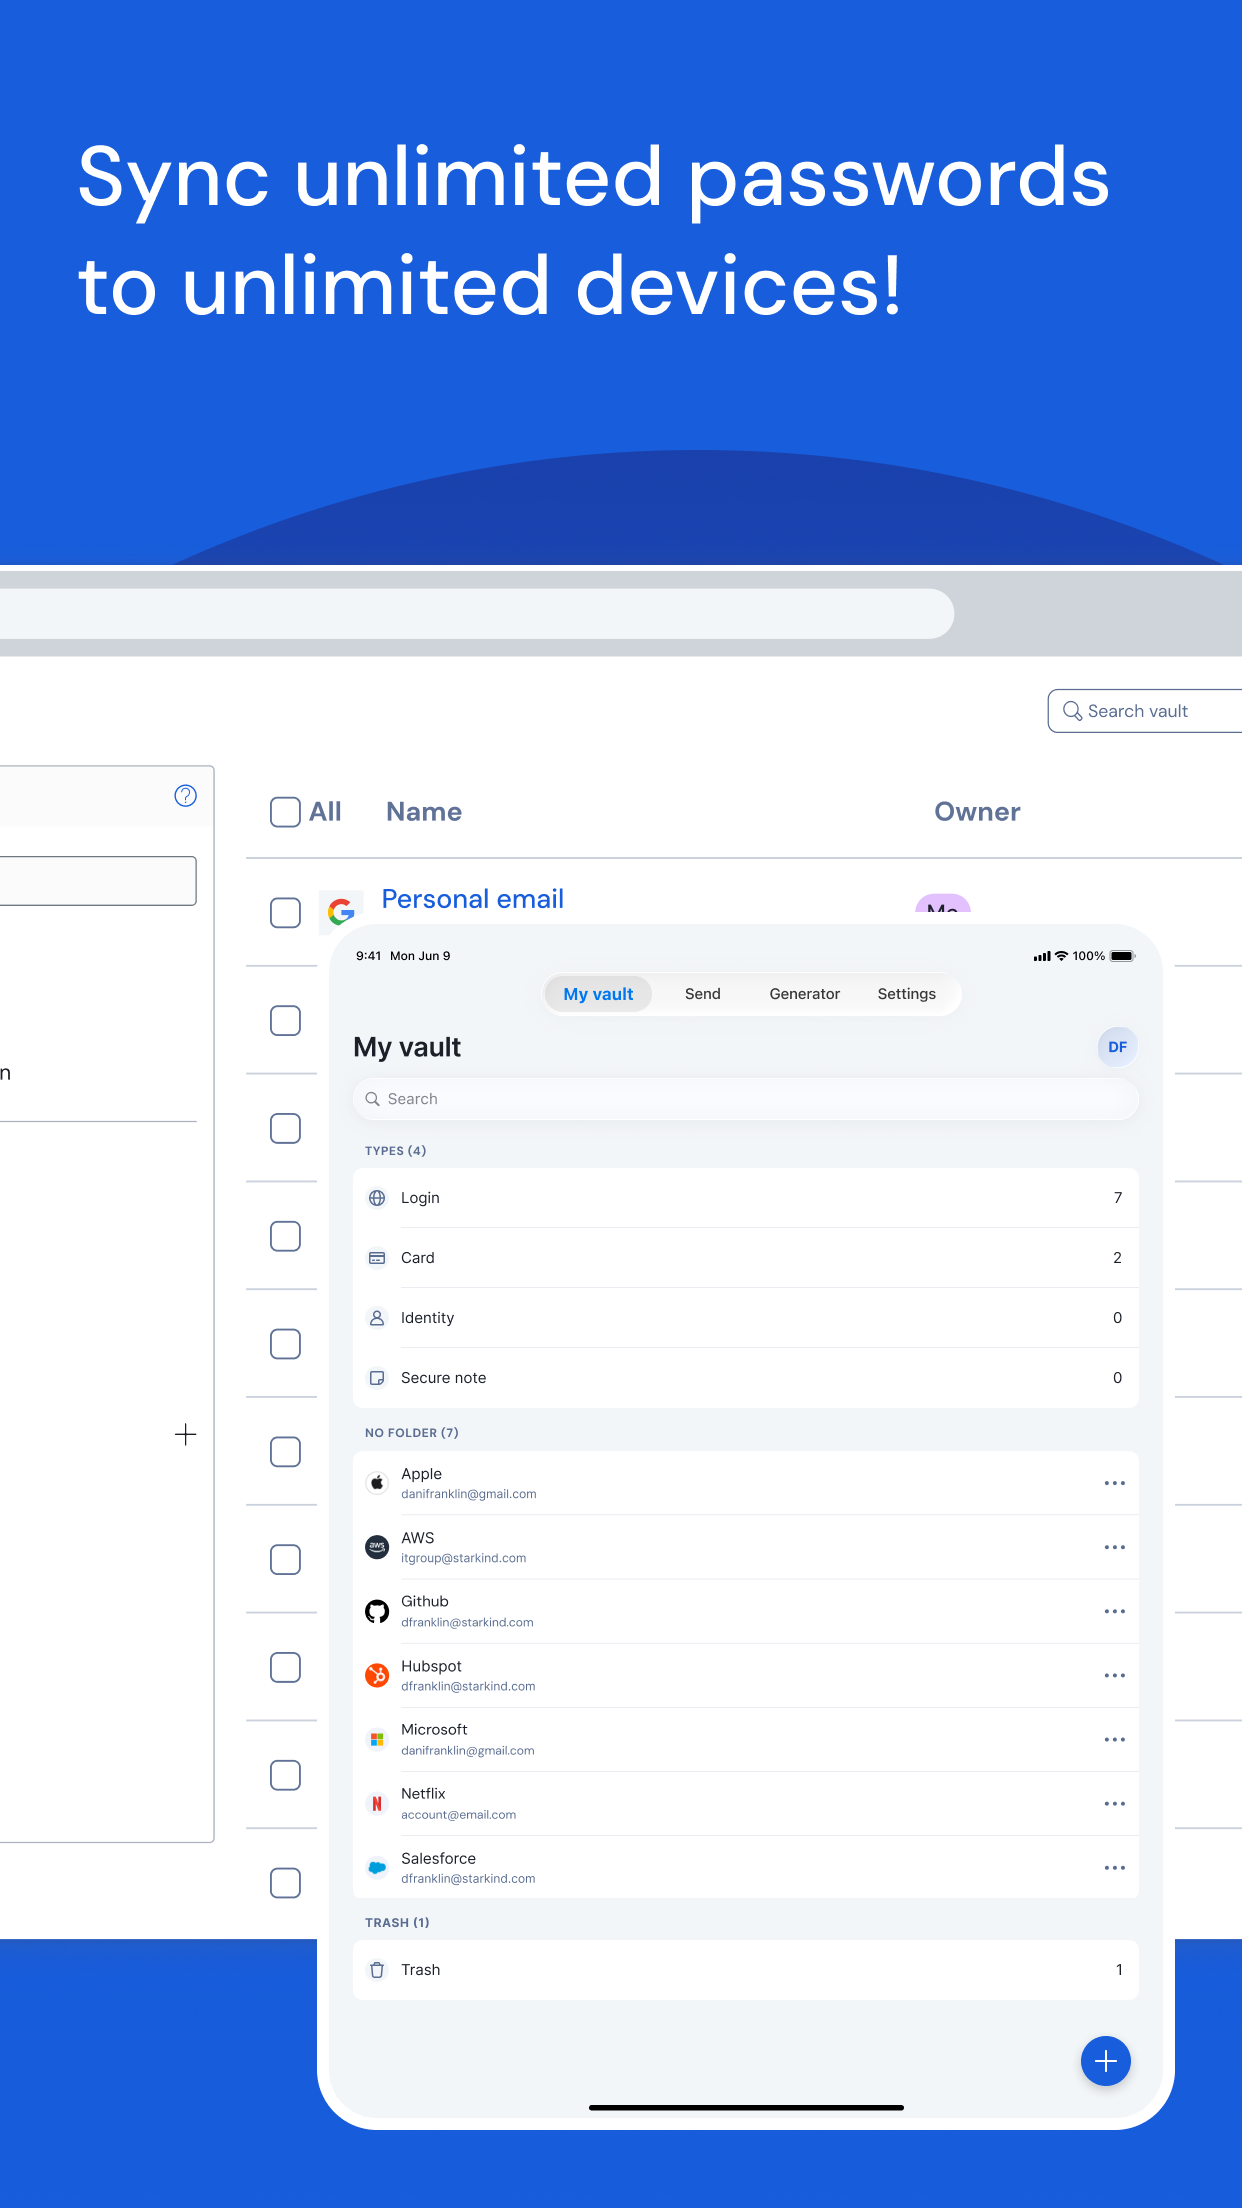This screenshot has width=1242, height=2208.
Task: Switch to the Send tab
Action: 703,994
